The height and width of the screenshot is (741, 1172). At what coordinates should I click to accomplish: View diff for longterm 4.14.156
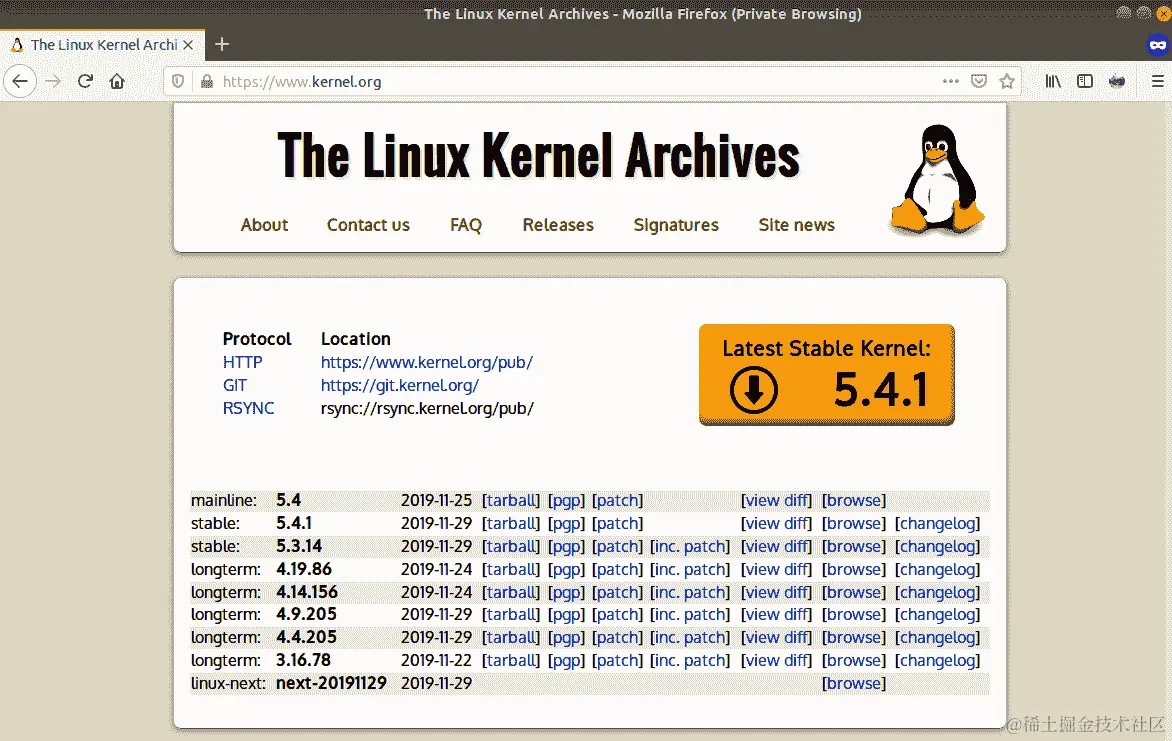coord(777,593)
